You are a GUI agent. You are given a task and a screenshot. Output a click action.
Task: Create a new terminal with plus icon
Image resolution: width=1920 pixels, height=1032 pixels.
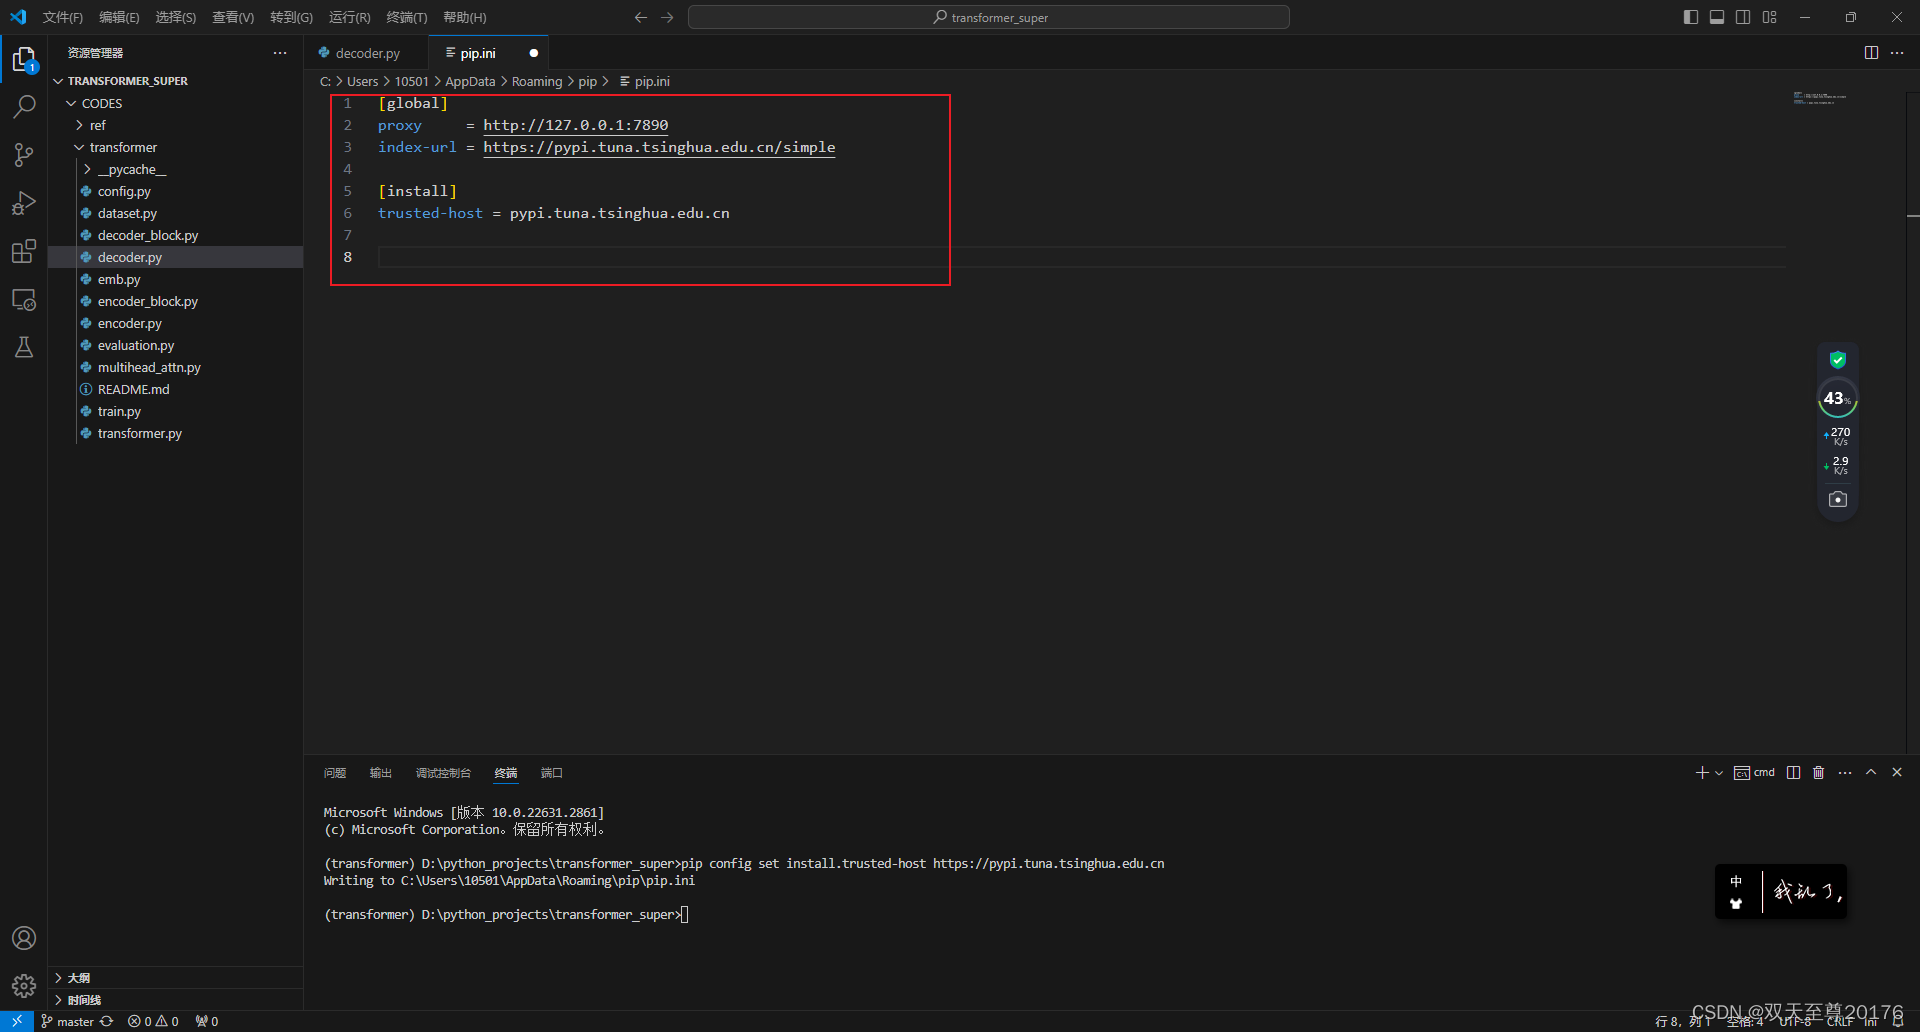click(1700, 772)
